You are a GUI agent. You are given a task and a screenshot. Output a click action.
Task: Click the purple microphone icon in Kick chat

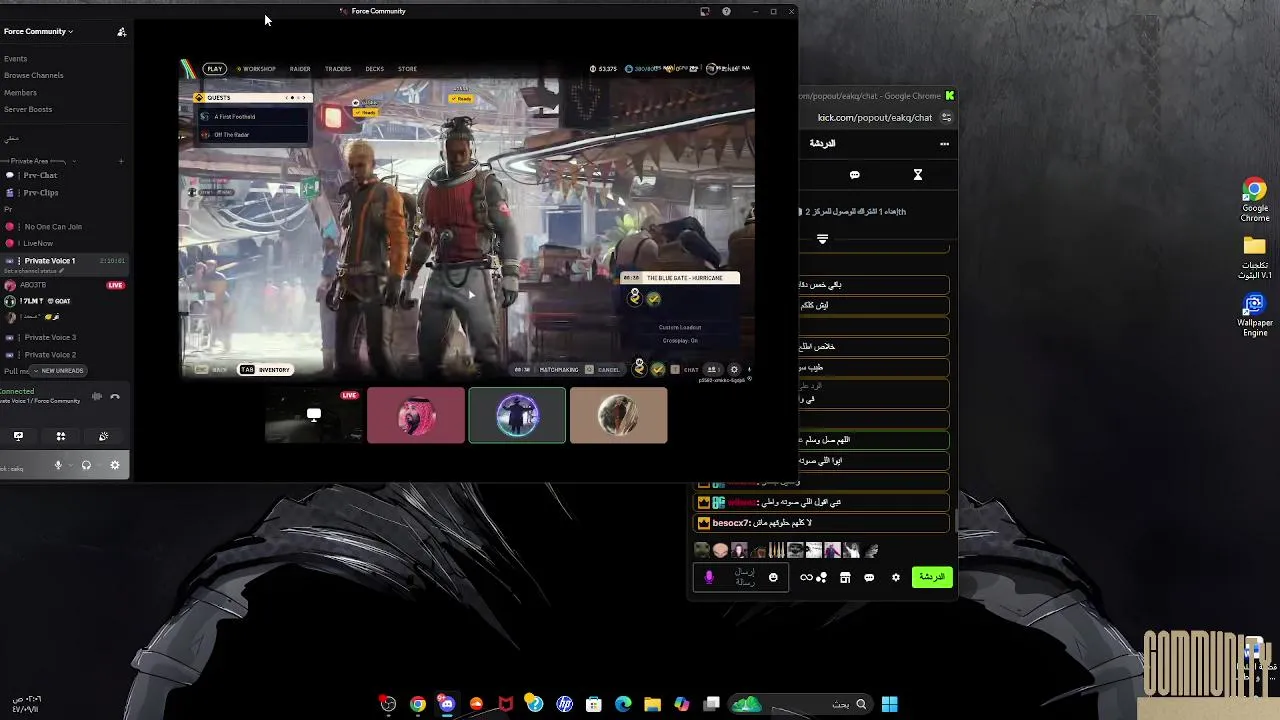click(x=709, y=577)
